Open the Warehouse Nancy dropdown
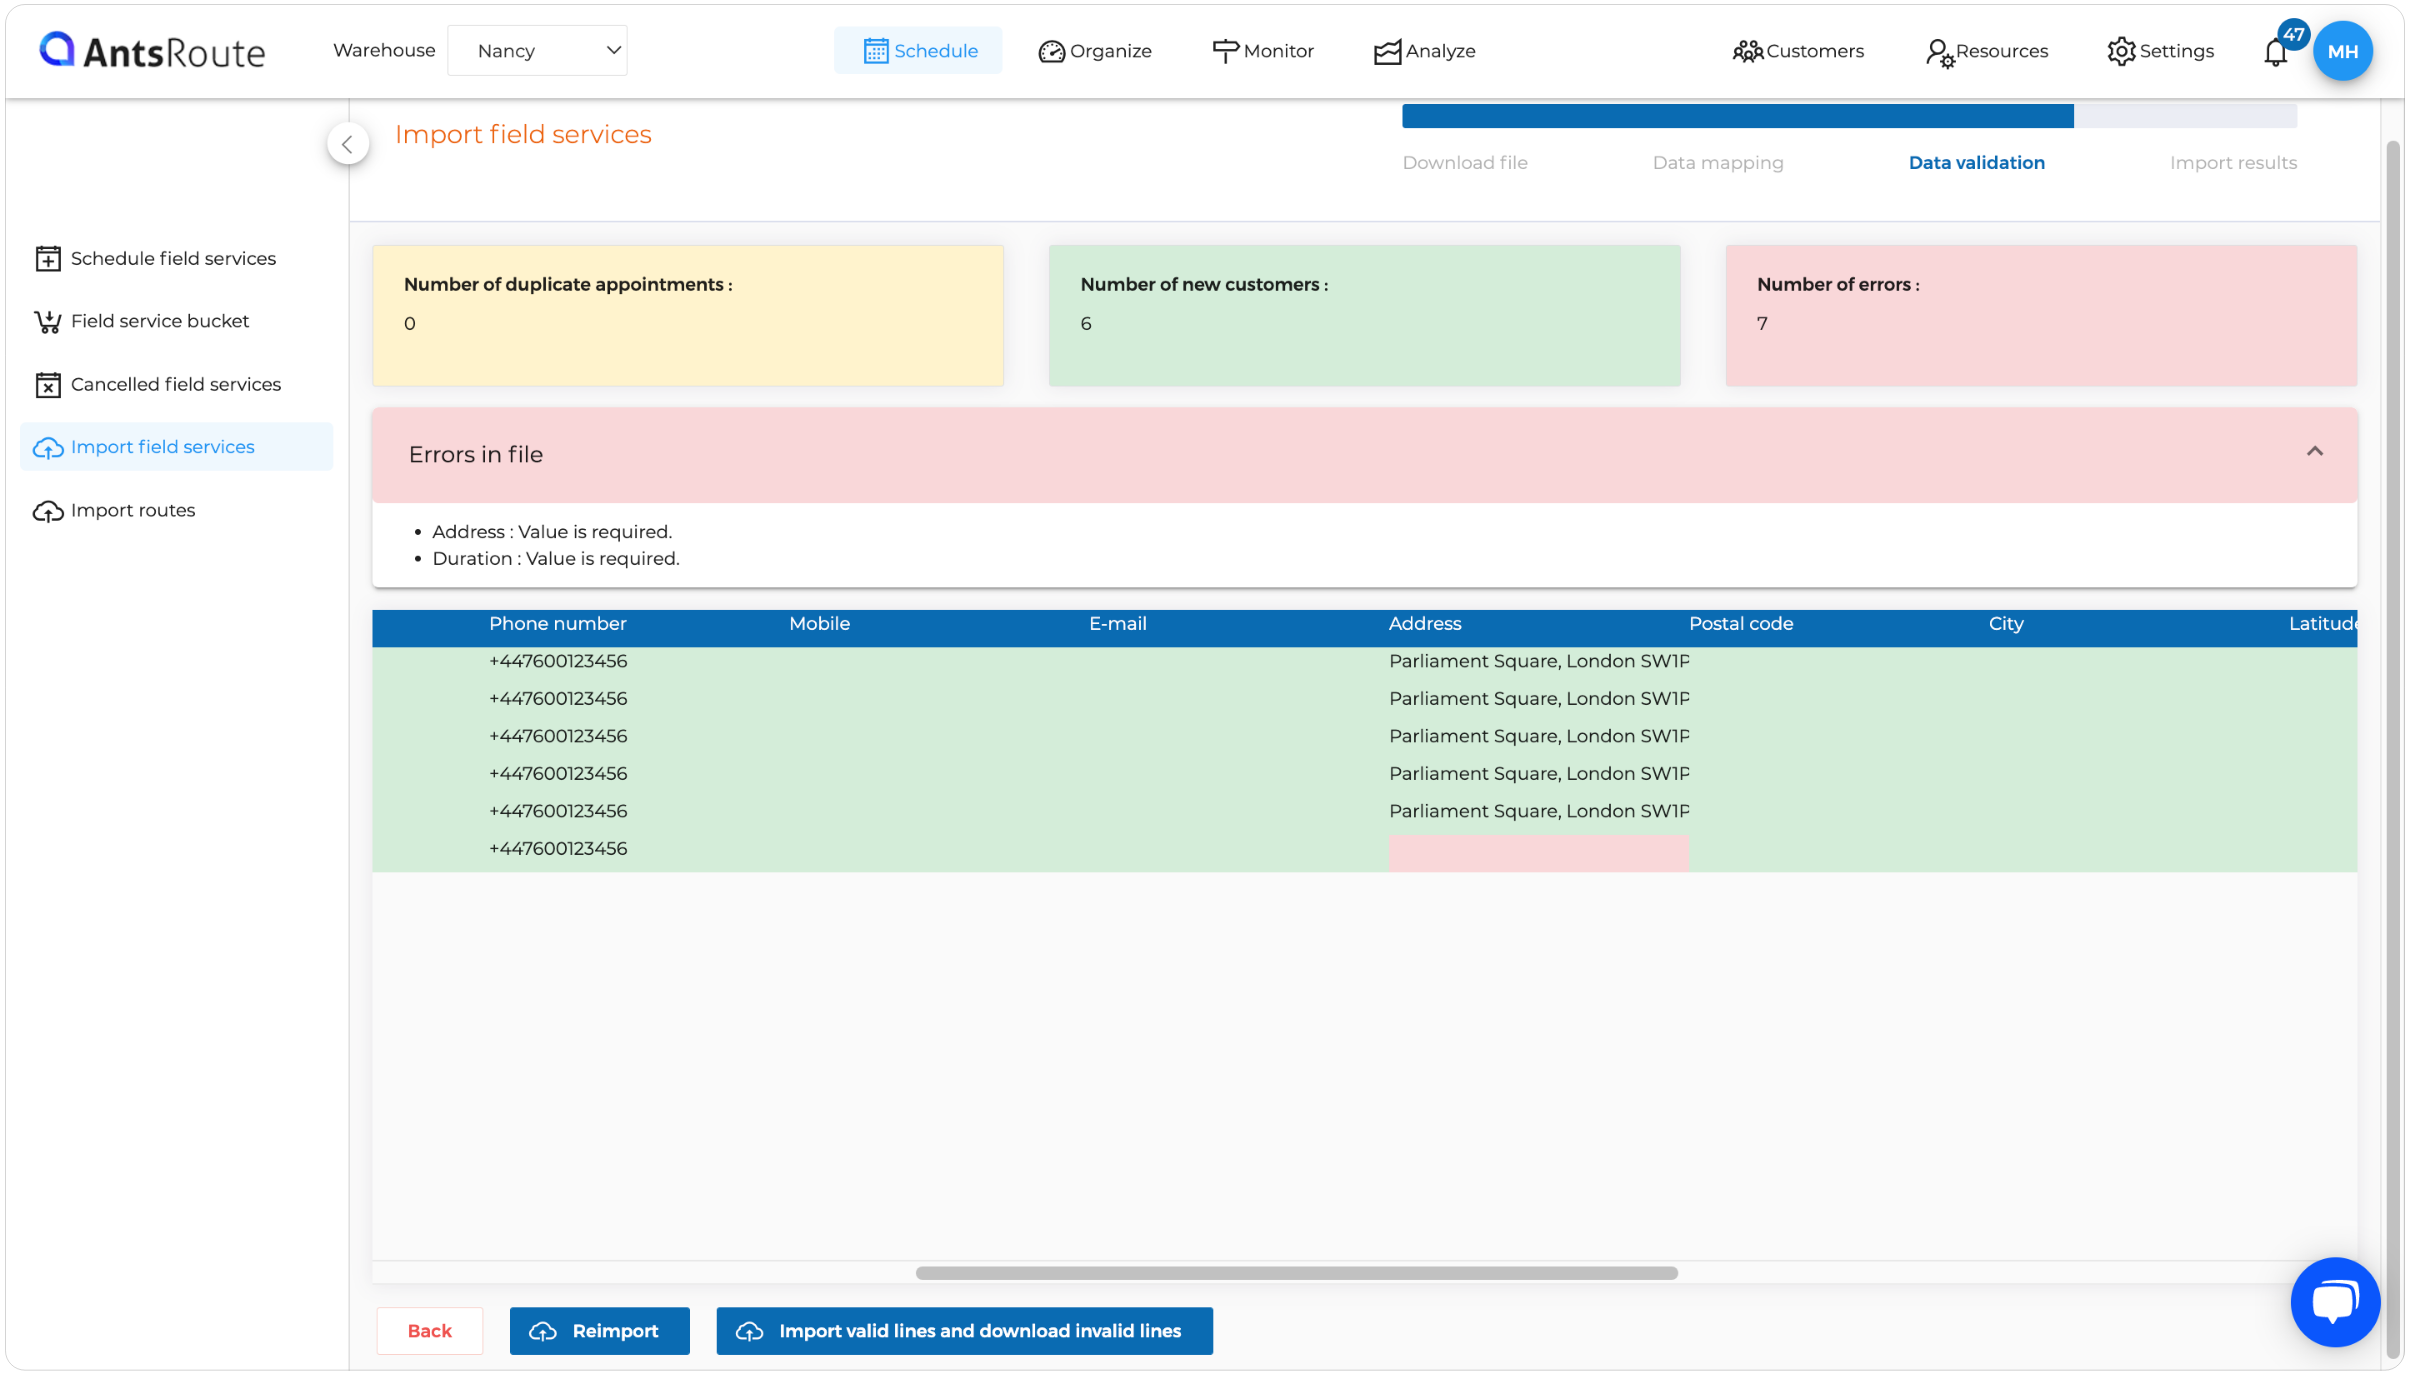 537,50
